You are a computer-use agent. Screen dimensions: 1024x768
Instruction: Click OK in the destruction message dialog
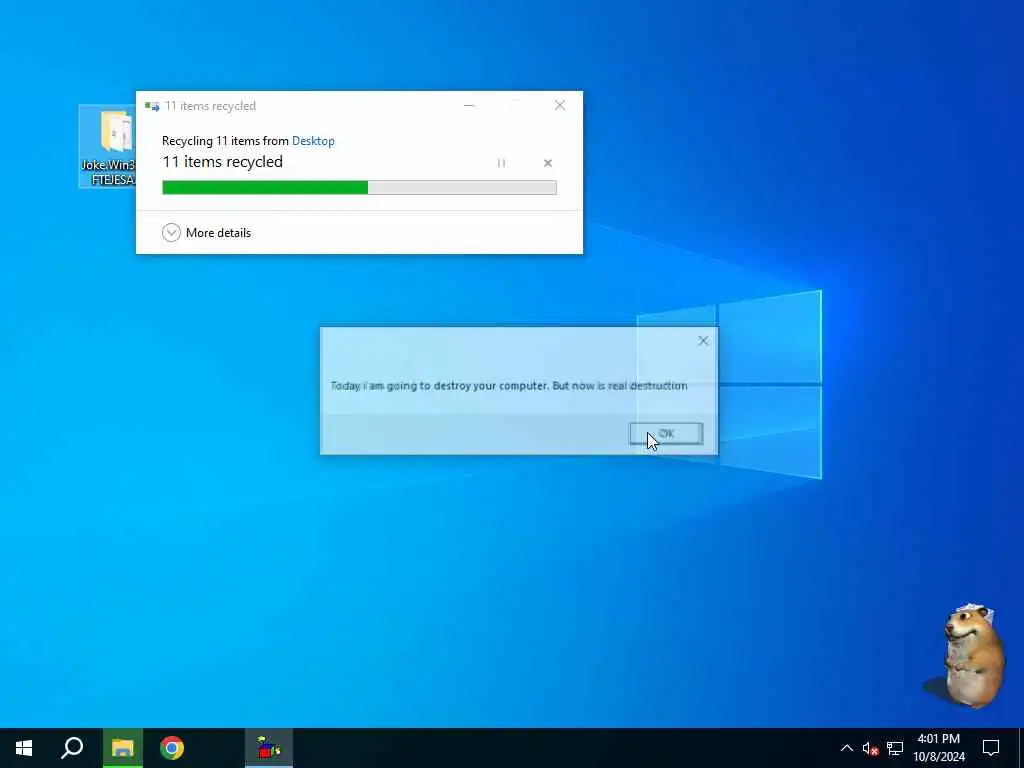665,434
